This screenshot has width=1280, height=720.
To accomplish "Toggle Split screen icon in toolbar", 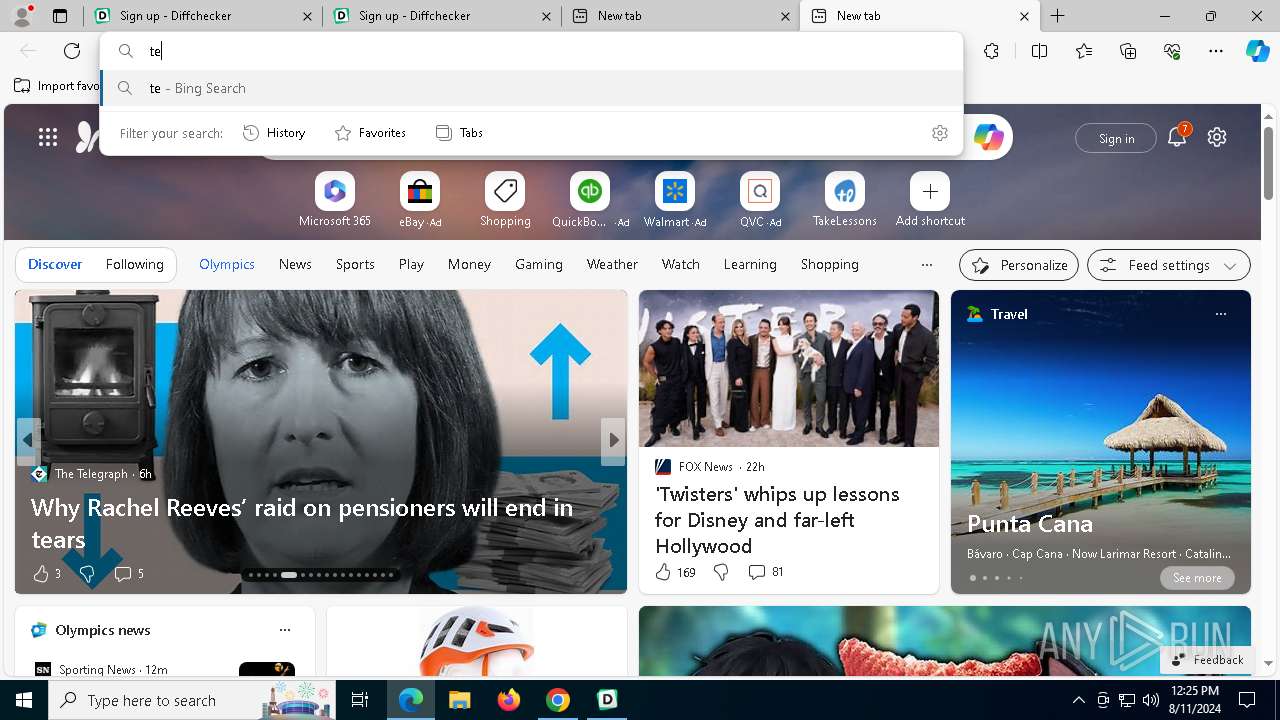I will point(1039,51).
